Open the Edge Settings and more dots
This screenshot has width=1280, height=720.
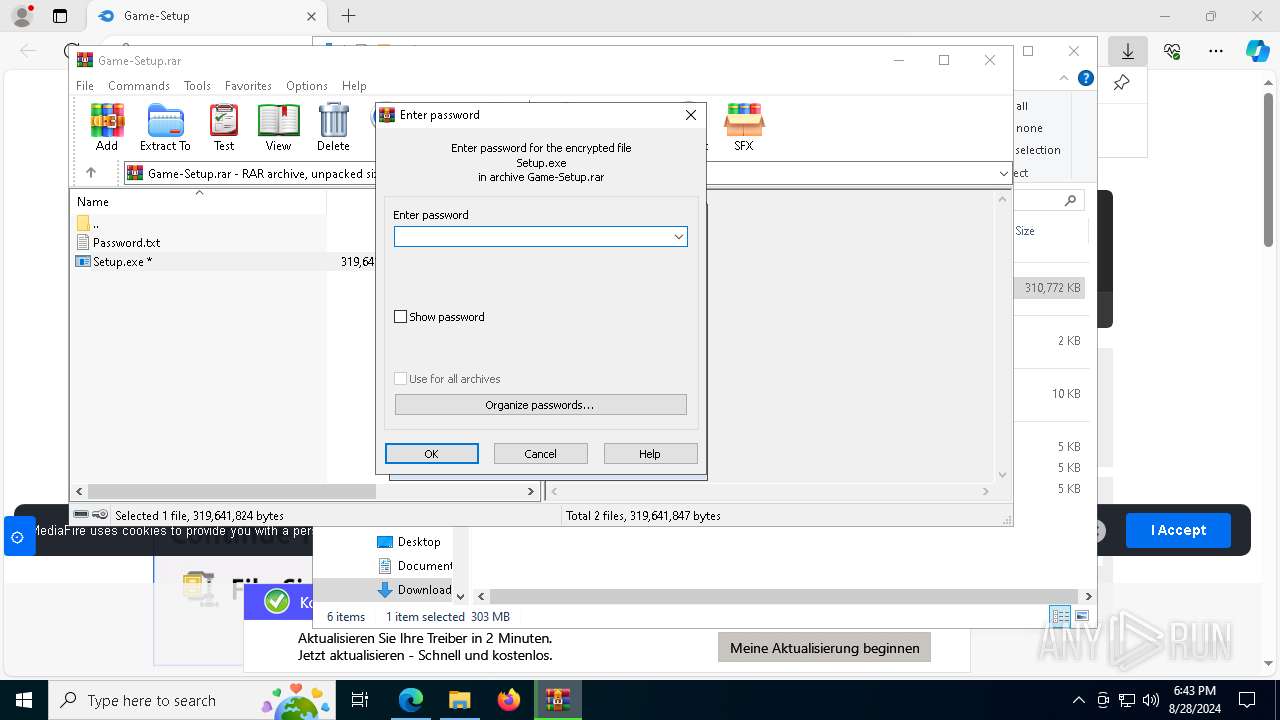[1216, 51]
